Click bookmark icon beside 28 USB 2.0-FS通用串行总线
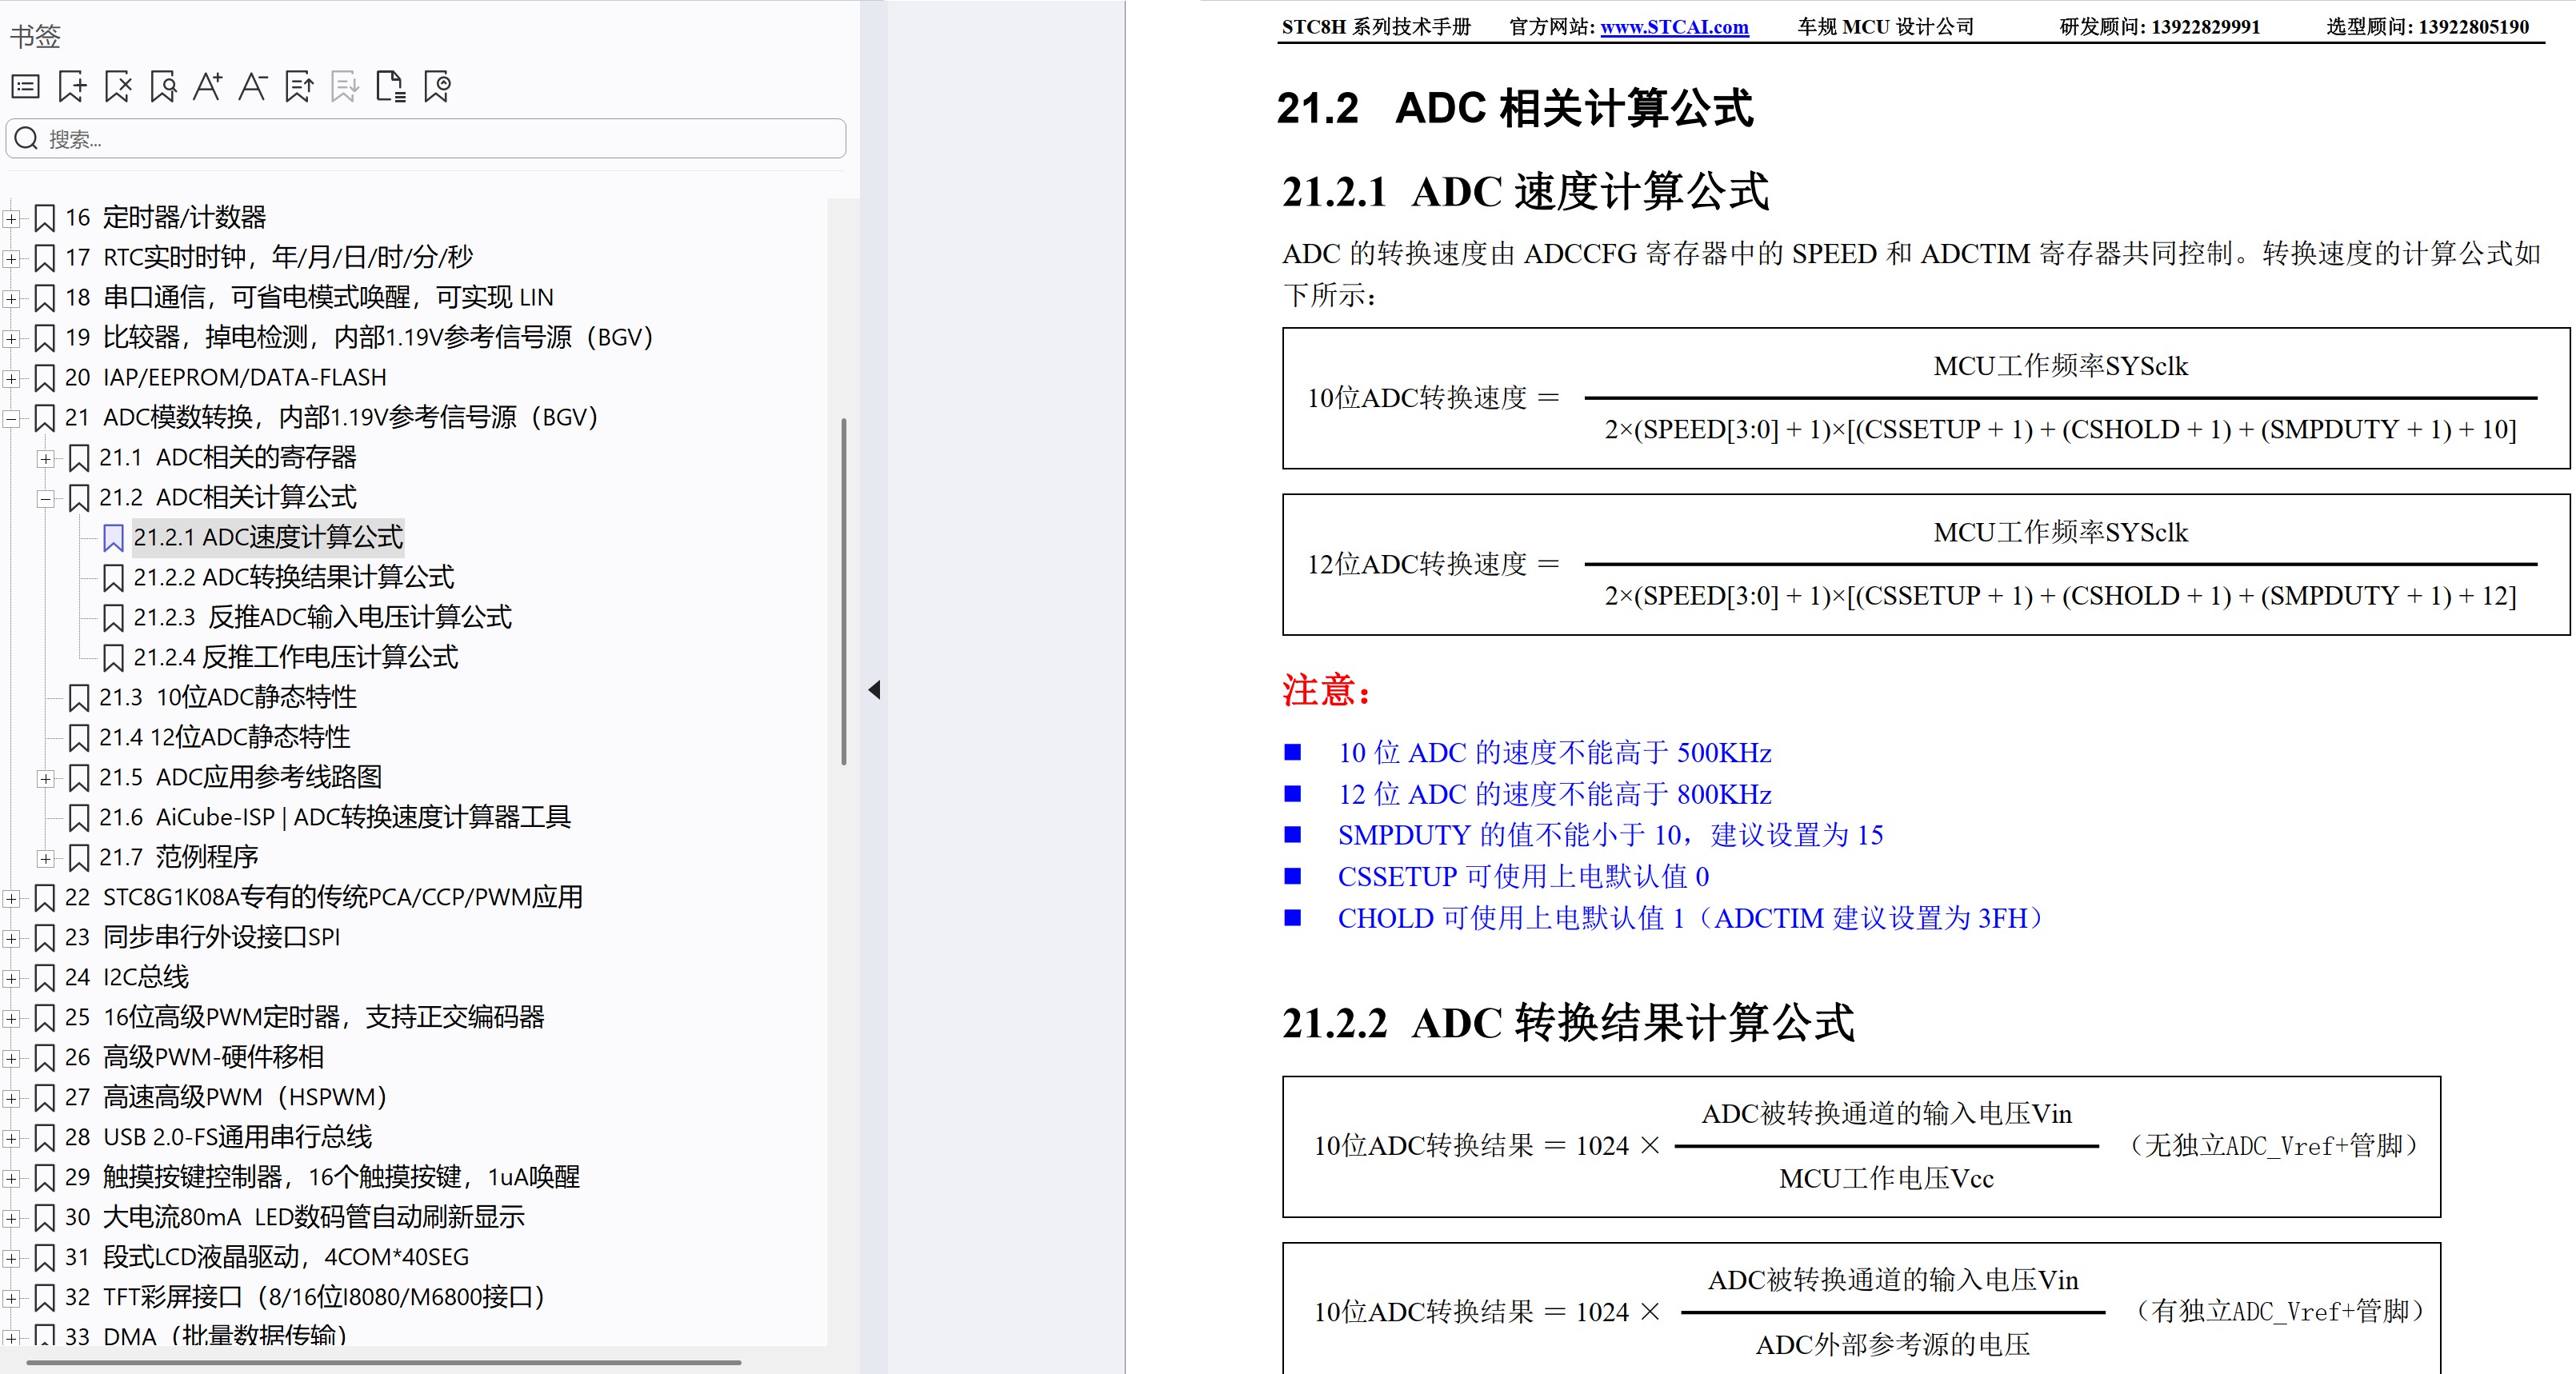The width and height of the screenshot is (2576, 1374). pyautogui.click(x=45, y=1138)
